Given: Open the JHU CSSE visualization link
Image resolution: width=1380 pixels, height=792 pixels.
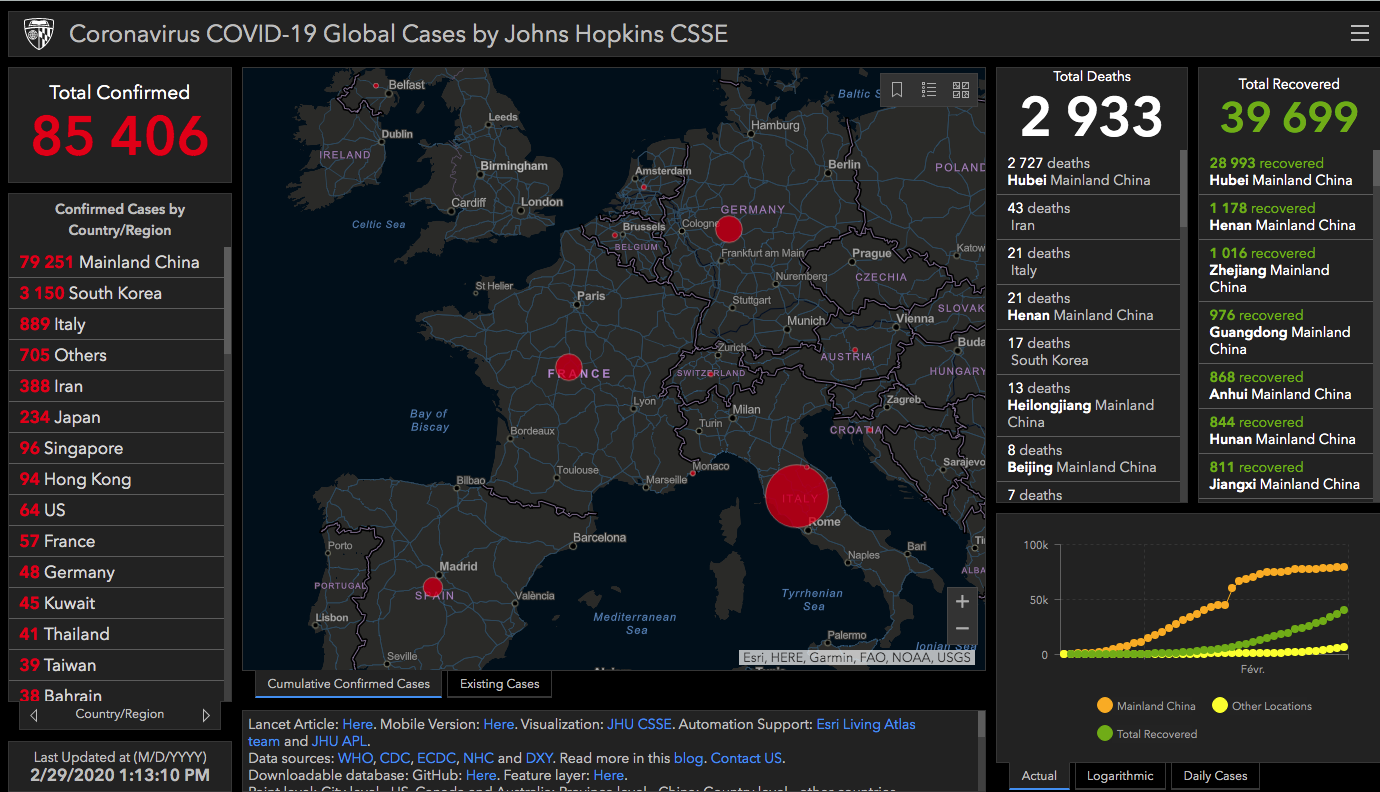Looking at the screenshot, I should pos(639,724).
